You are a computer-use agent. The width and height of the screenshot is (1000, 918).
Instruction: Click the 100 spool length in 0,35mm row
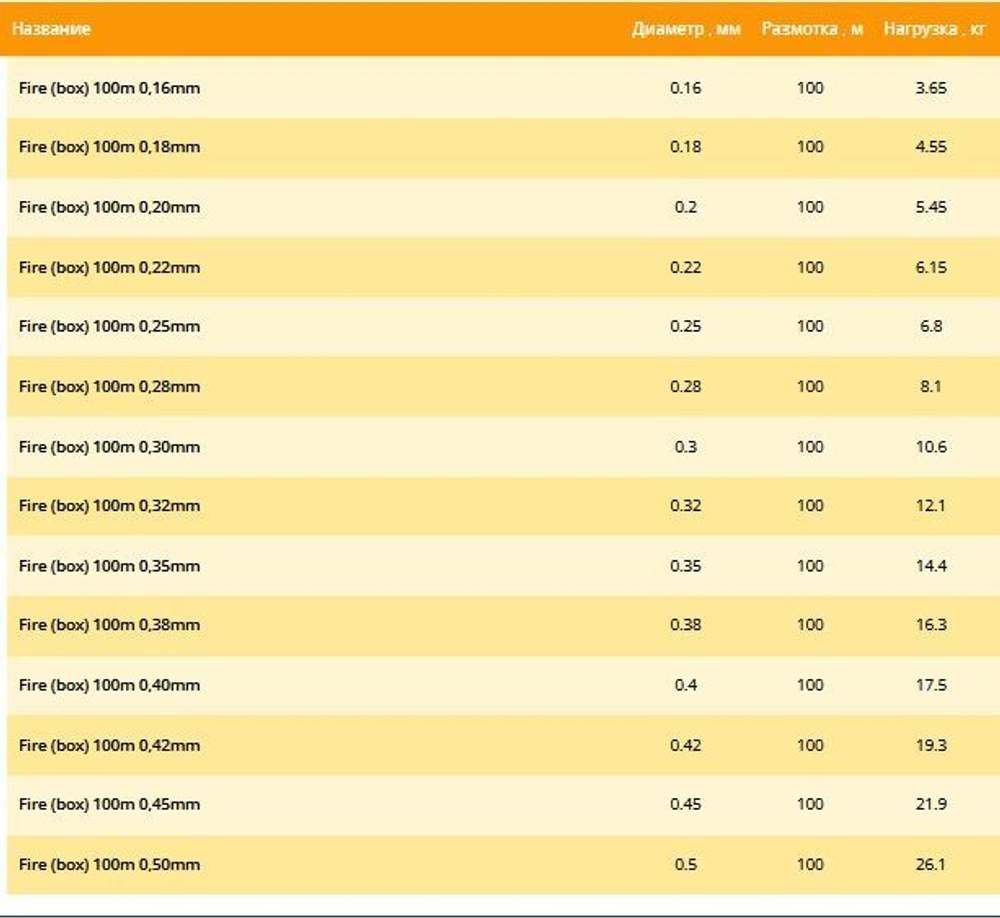pyautogui.click(x=810, y=566)
